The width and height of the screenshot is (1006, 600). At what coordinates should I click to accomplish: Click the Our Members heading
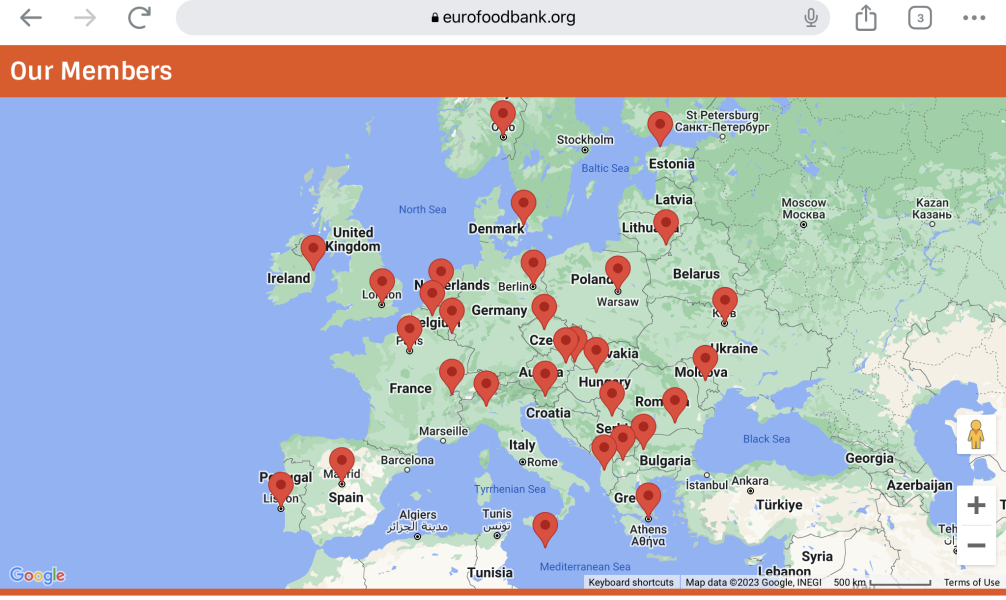click(x=91, y=71)
